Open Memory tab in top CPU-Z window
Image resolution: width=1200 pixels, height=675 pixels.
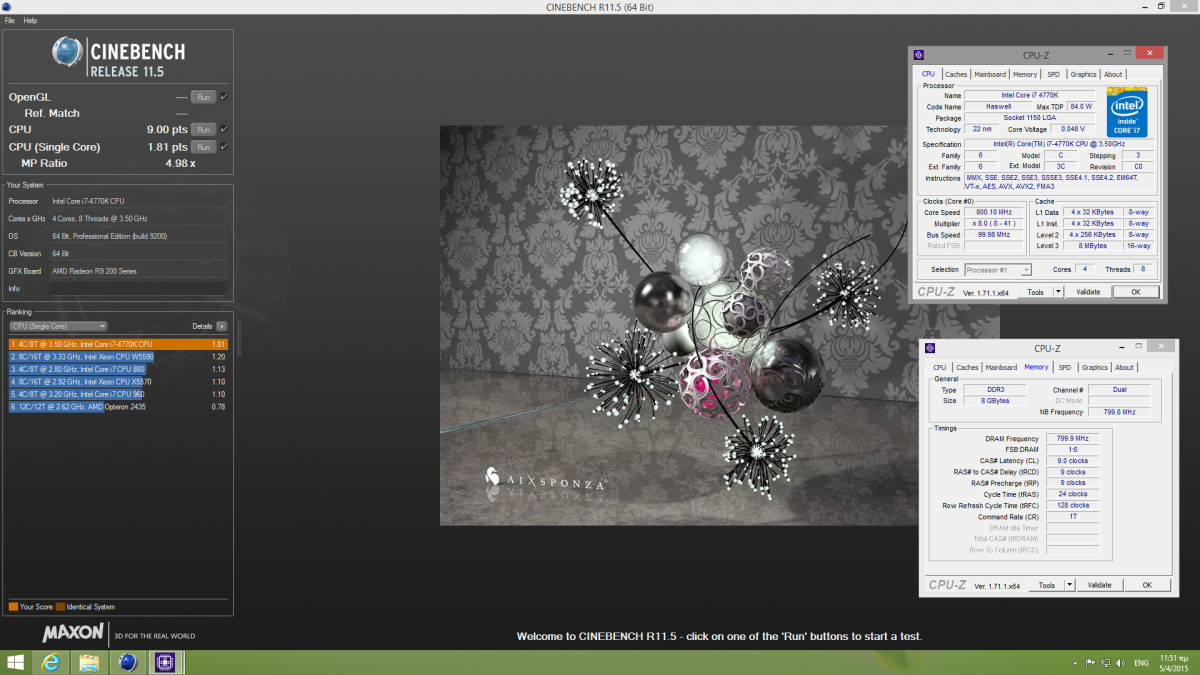pyautogui.click(x=1025, y=74)
